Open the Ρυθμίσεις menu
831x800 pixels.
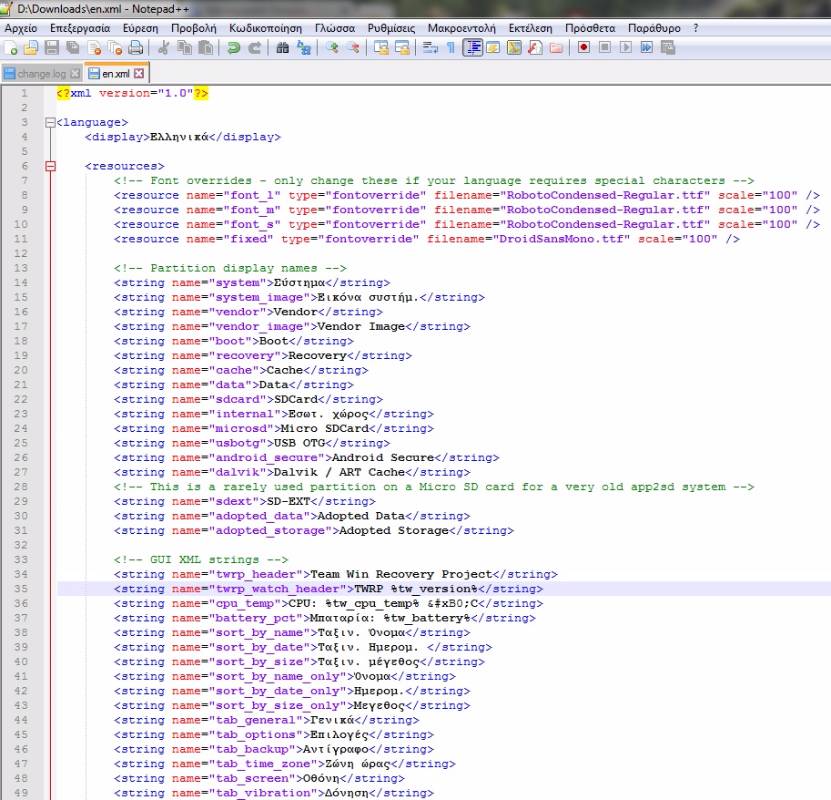point(391,28)
